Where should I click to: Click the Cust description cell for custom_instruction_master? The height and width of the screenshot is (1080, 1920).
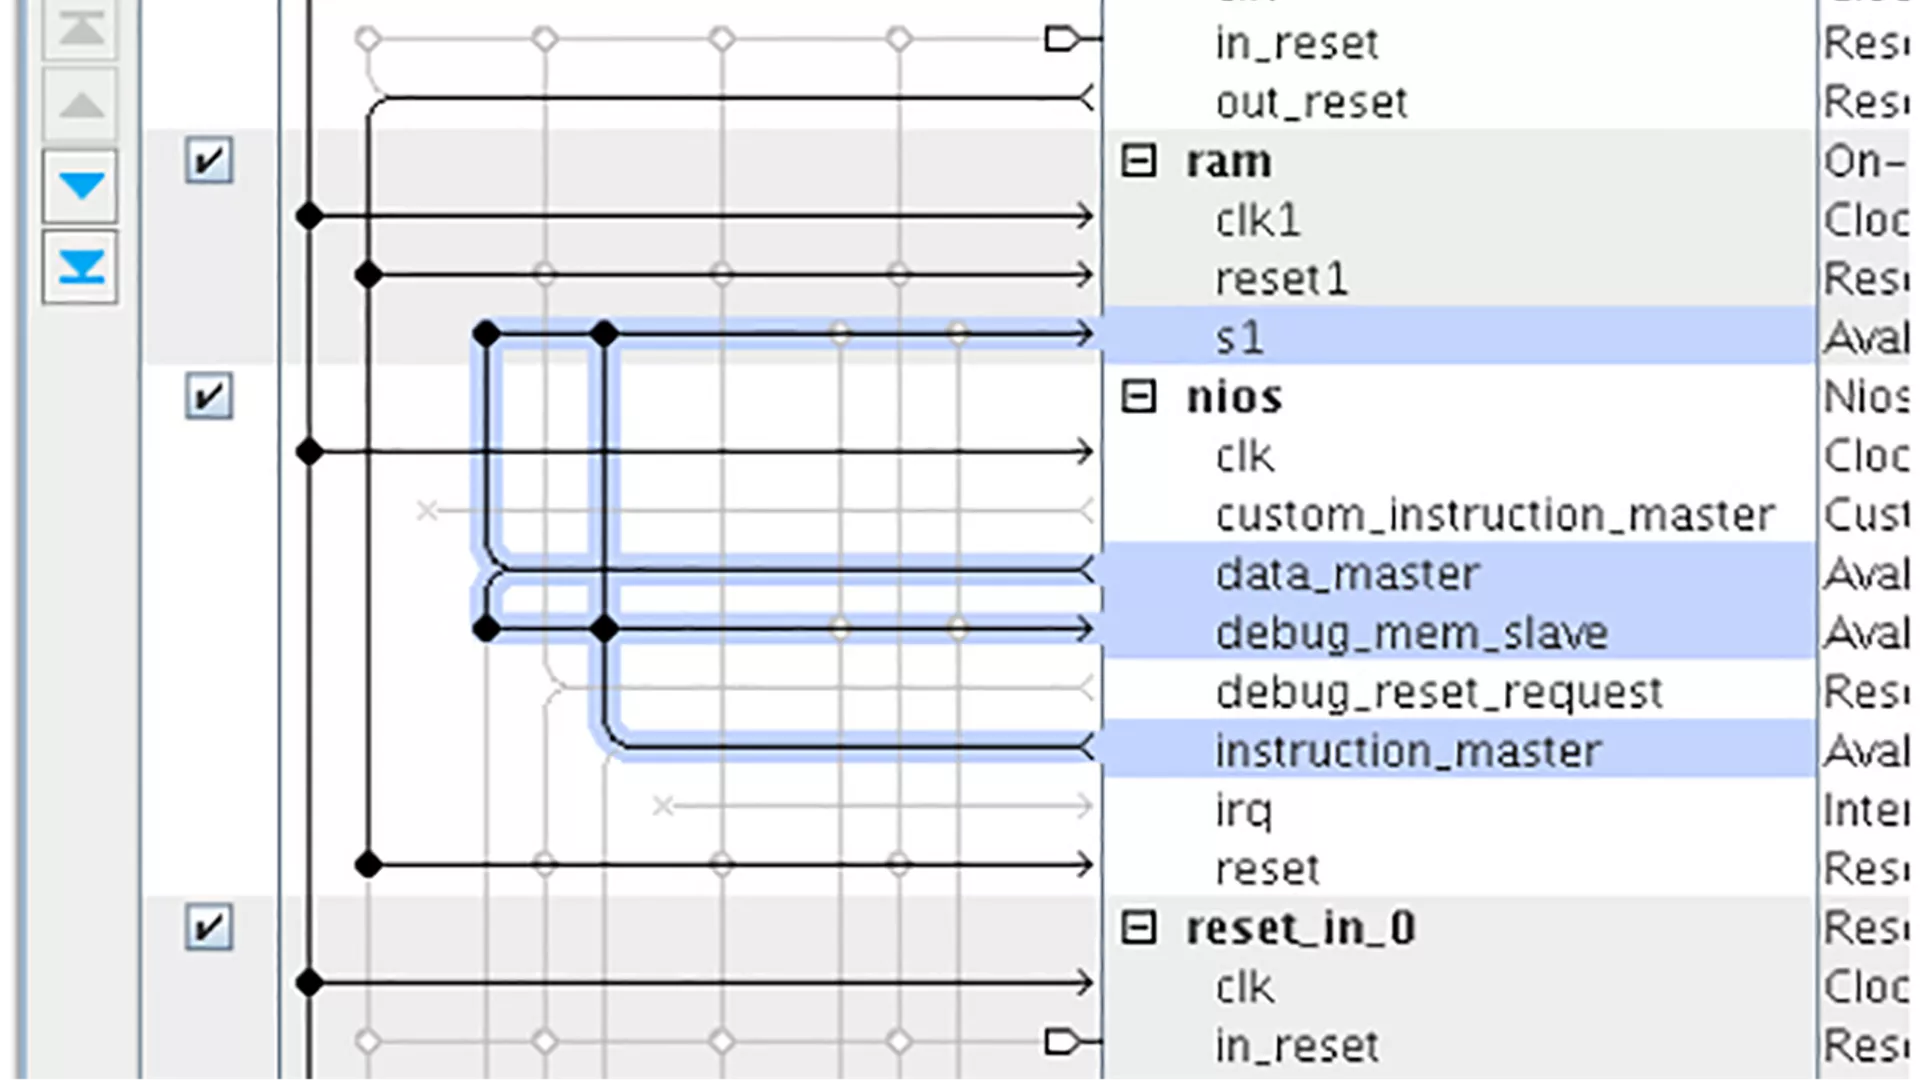click(1866, 515)
